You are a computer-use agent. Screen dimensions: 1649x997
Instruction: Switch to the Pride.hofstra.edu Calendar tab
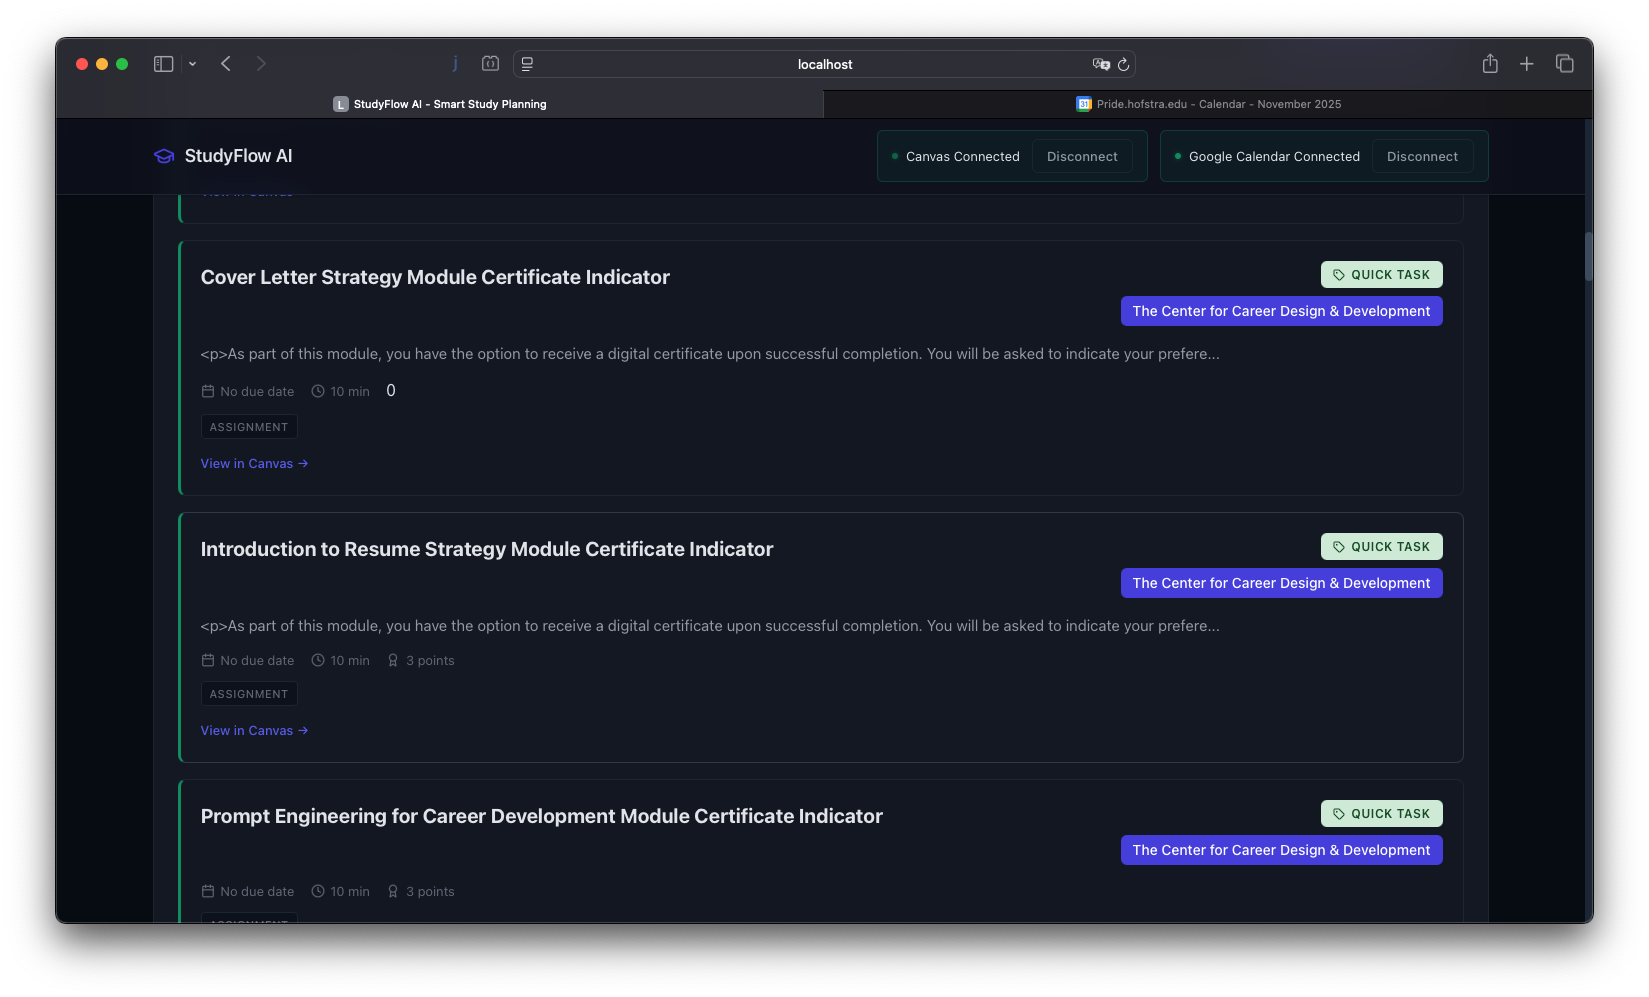click(x=1208, y=104)
